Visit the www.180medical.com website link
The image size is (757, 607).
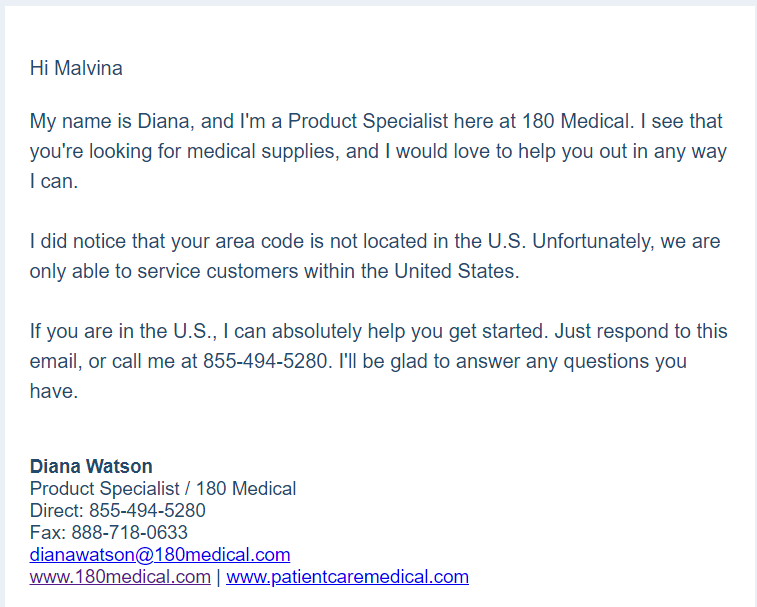(x=120, y=576)
